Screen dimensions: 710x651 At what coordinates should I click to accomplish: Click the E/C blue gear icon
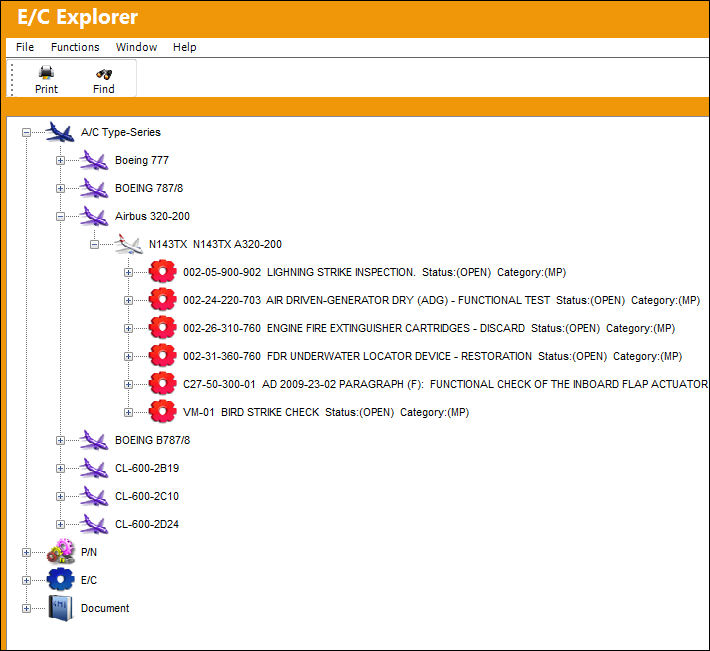tap(60, 579)
